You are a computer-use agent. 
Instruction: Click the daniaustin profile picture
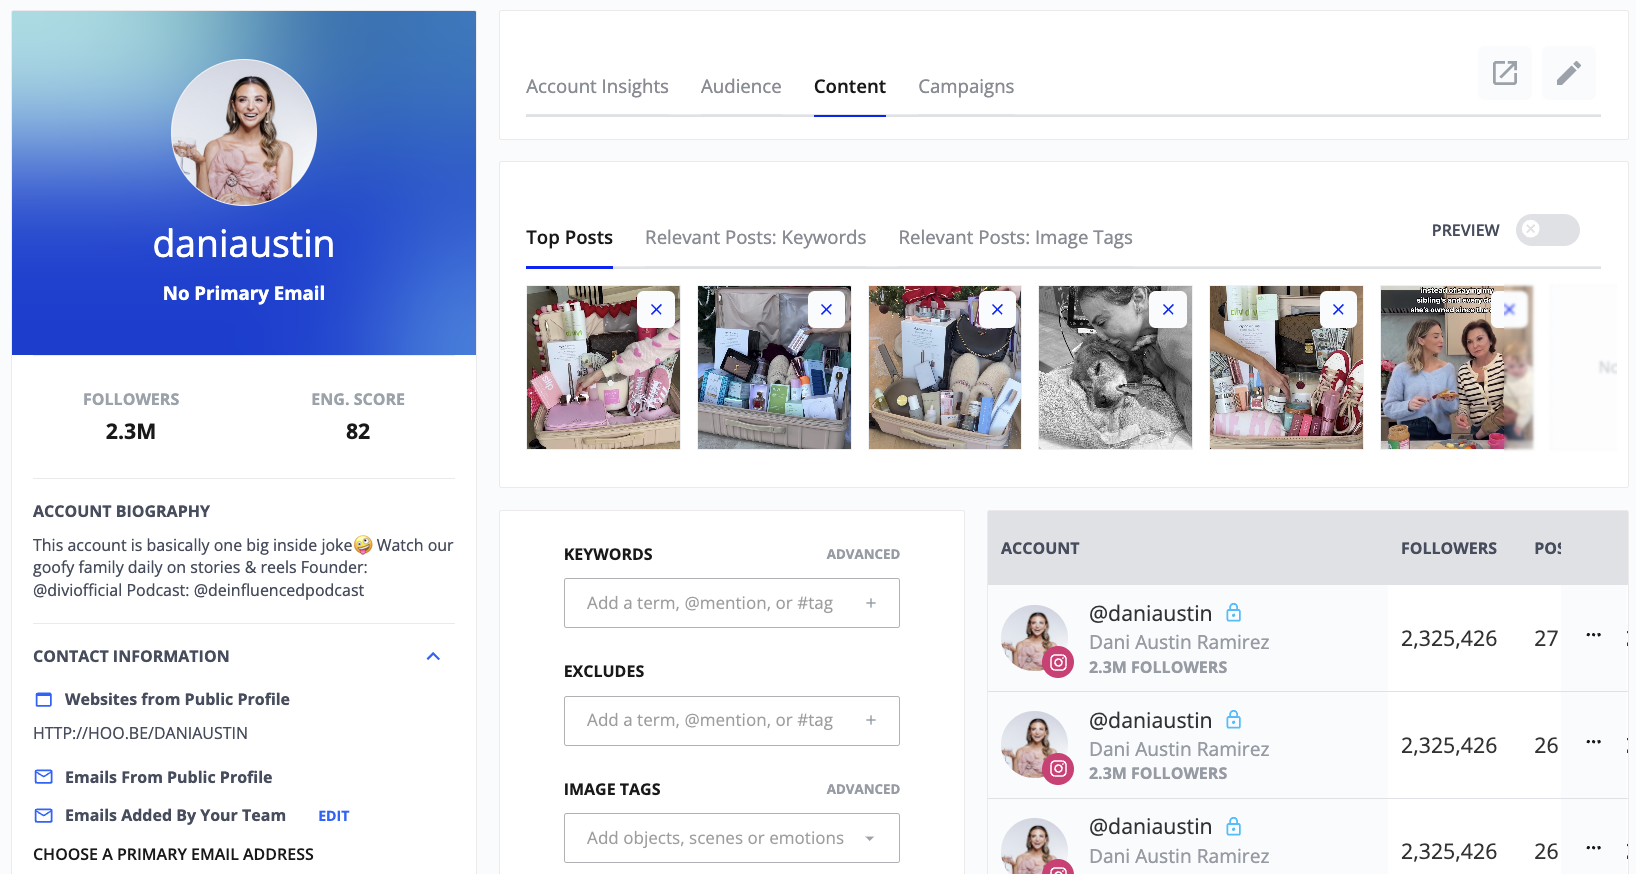coord(244,132)
